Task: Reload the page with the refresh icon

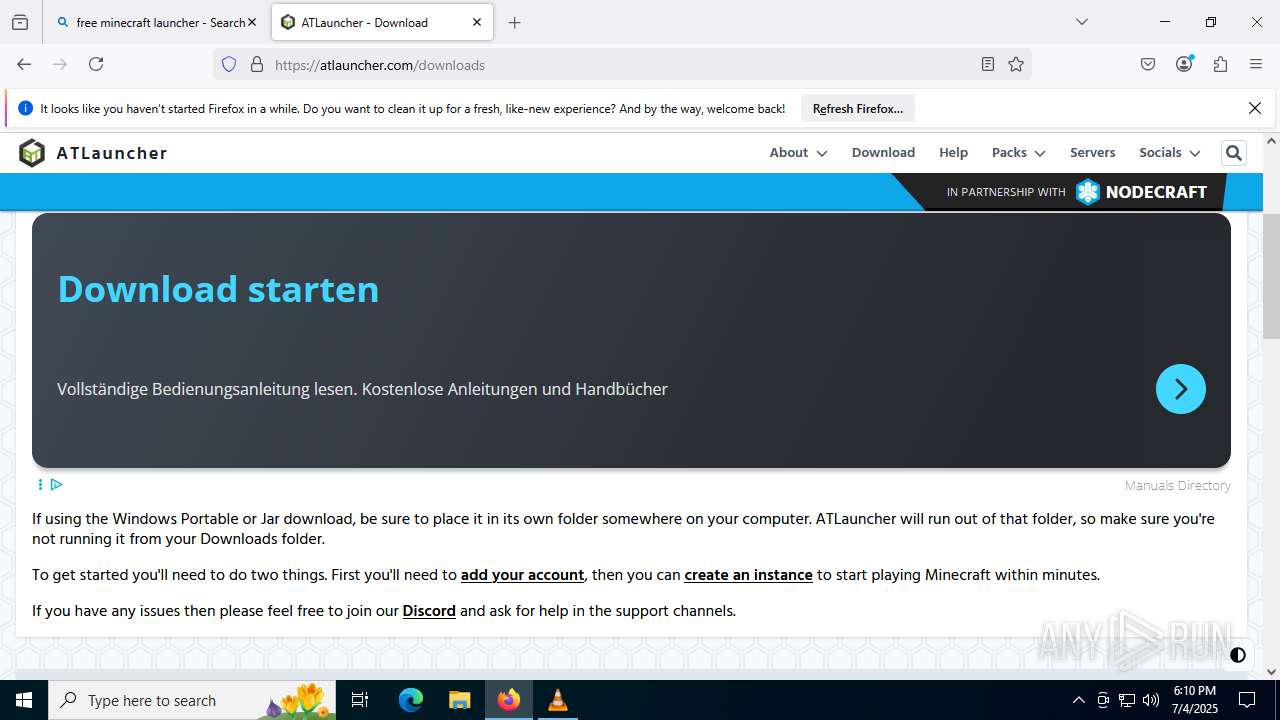Action: pyautogui.click(x=96, y=64)
